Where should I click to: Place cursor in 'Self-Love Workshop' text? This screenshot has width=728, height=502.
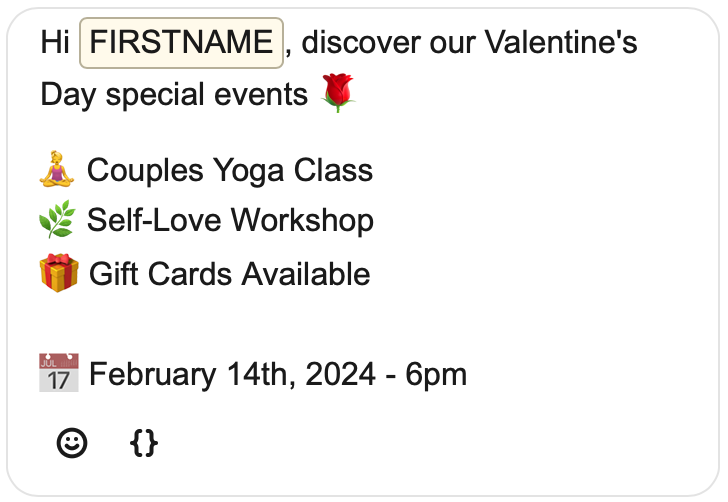tap(230, 220)
